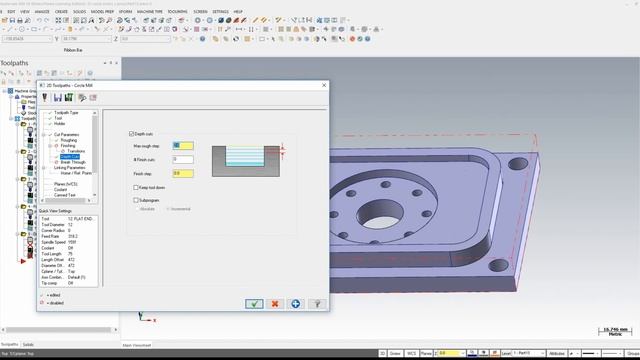Click the 3D mode button in status bar
640x360 pixels.
(x=382, y=353)
